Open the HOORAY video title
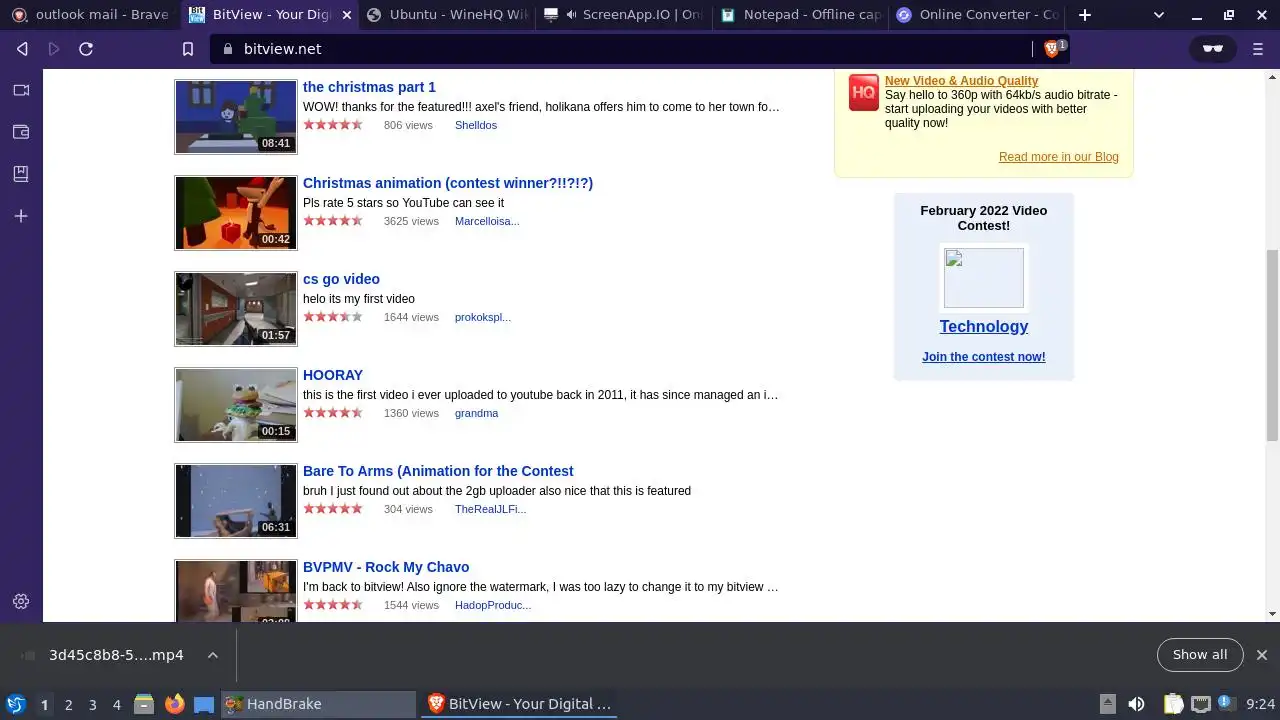 pos(333,375)
